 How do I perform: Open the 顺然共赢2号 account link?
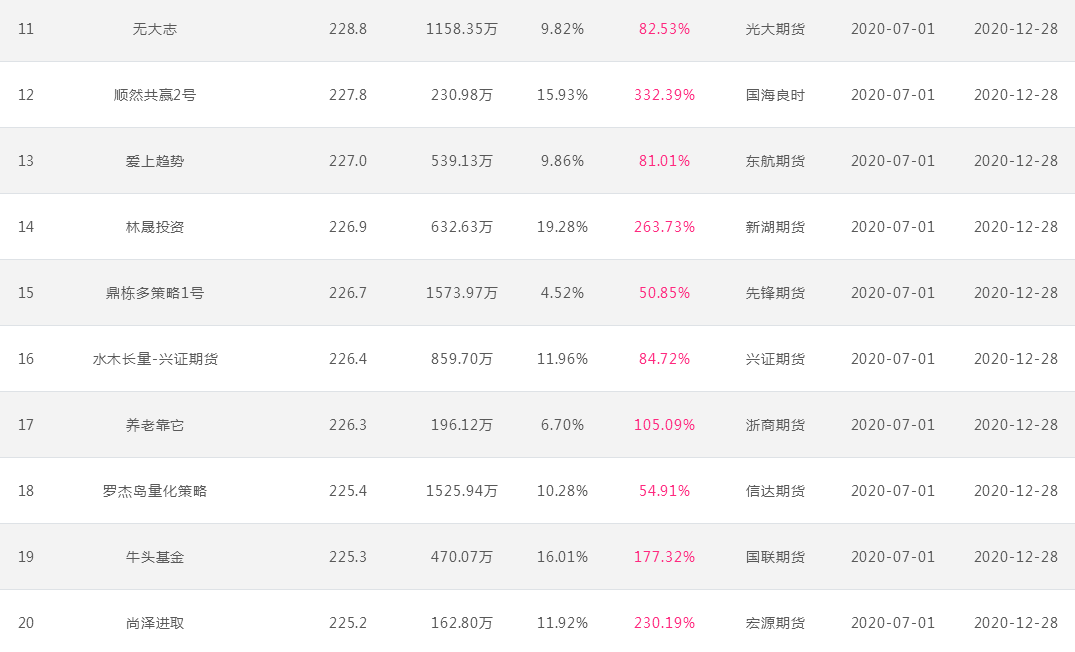(x=155, y=95)
